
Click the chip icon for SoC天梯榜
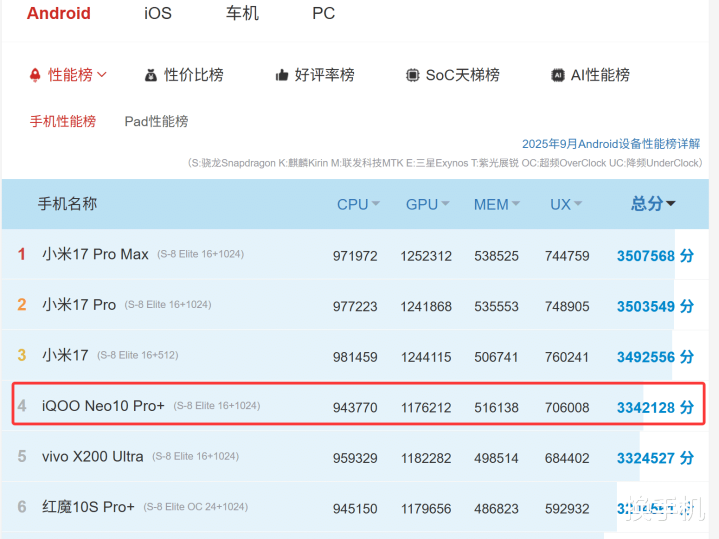tap(412, 75)
